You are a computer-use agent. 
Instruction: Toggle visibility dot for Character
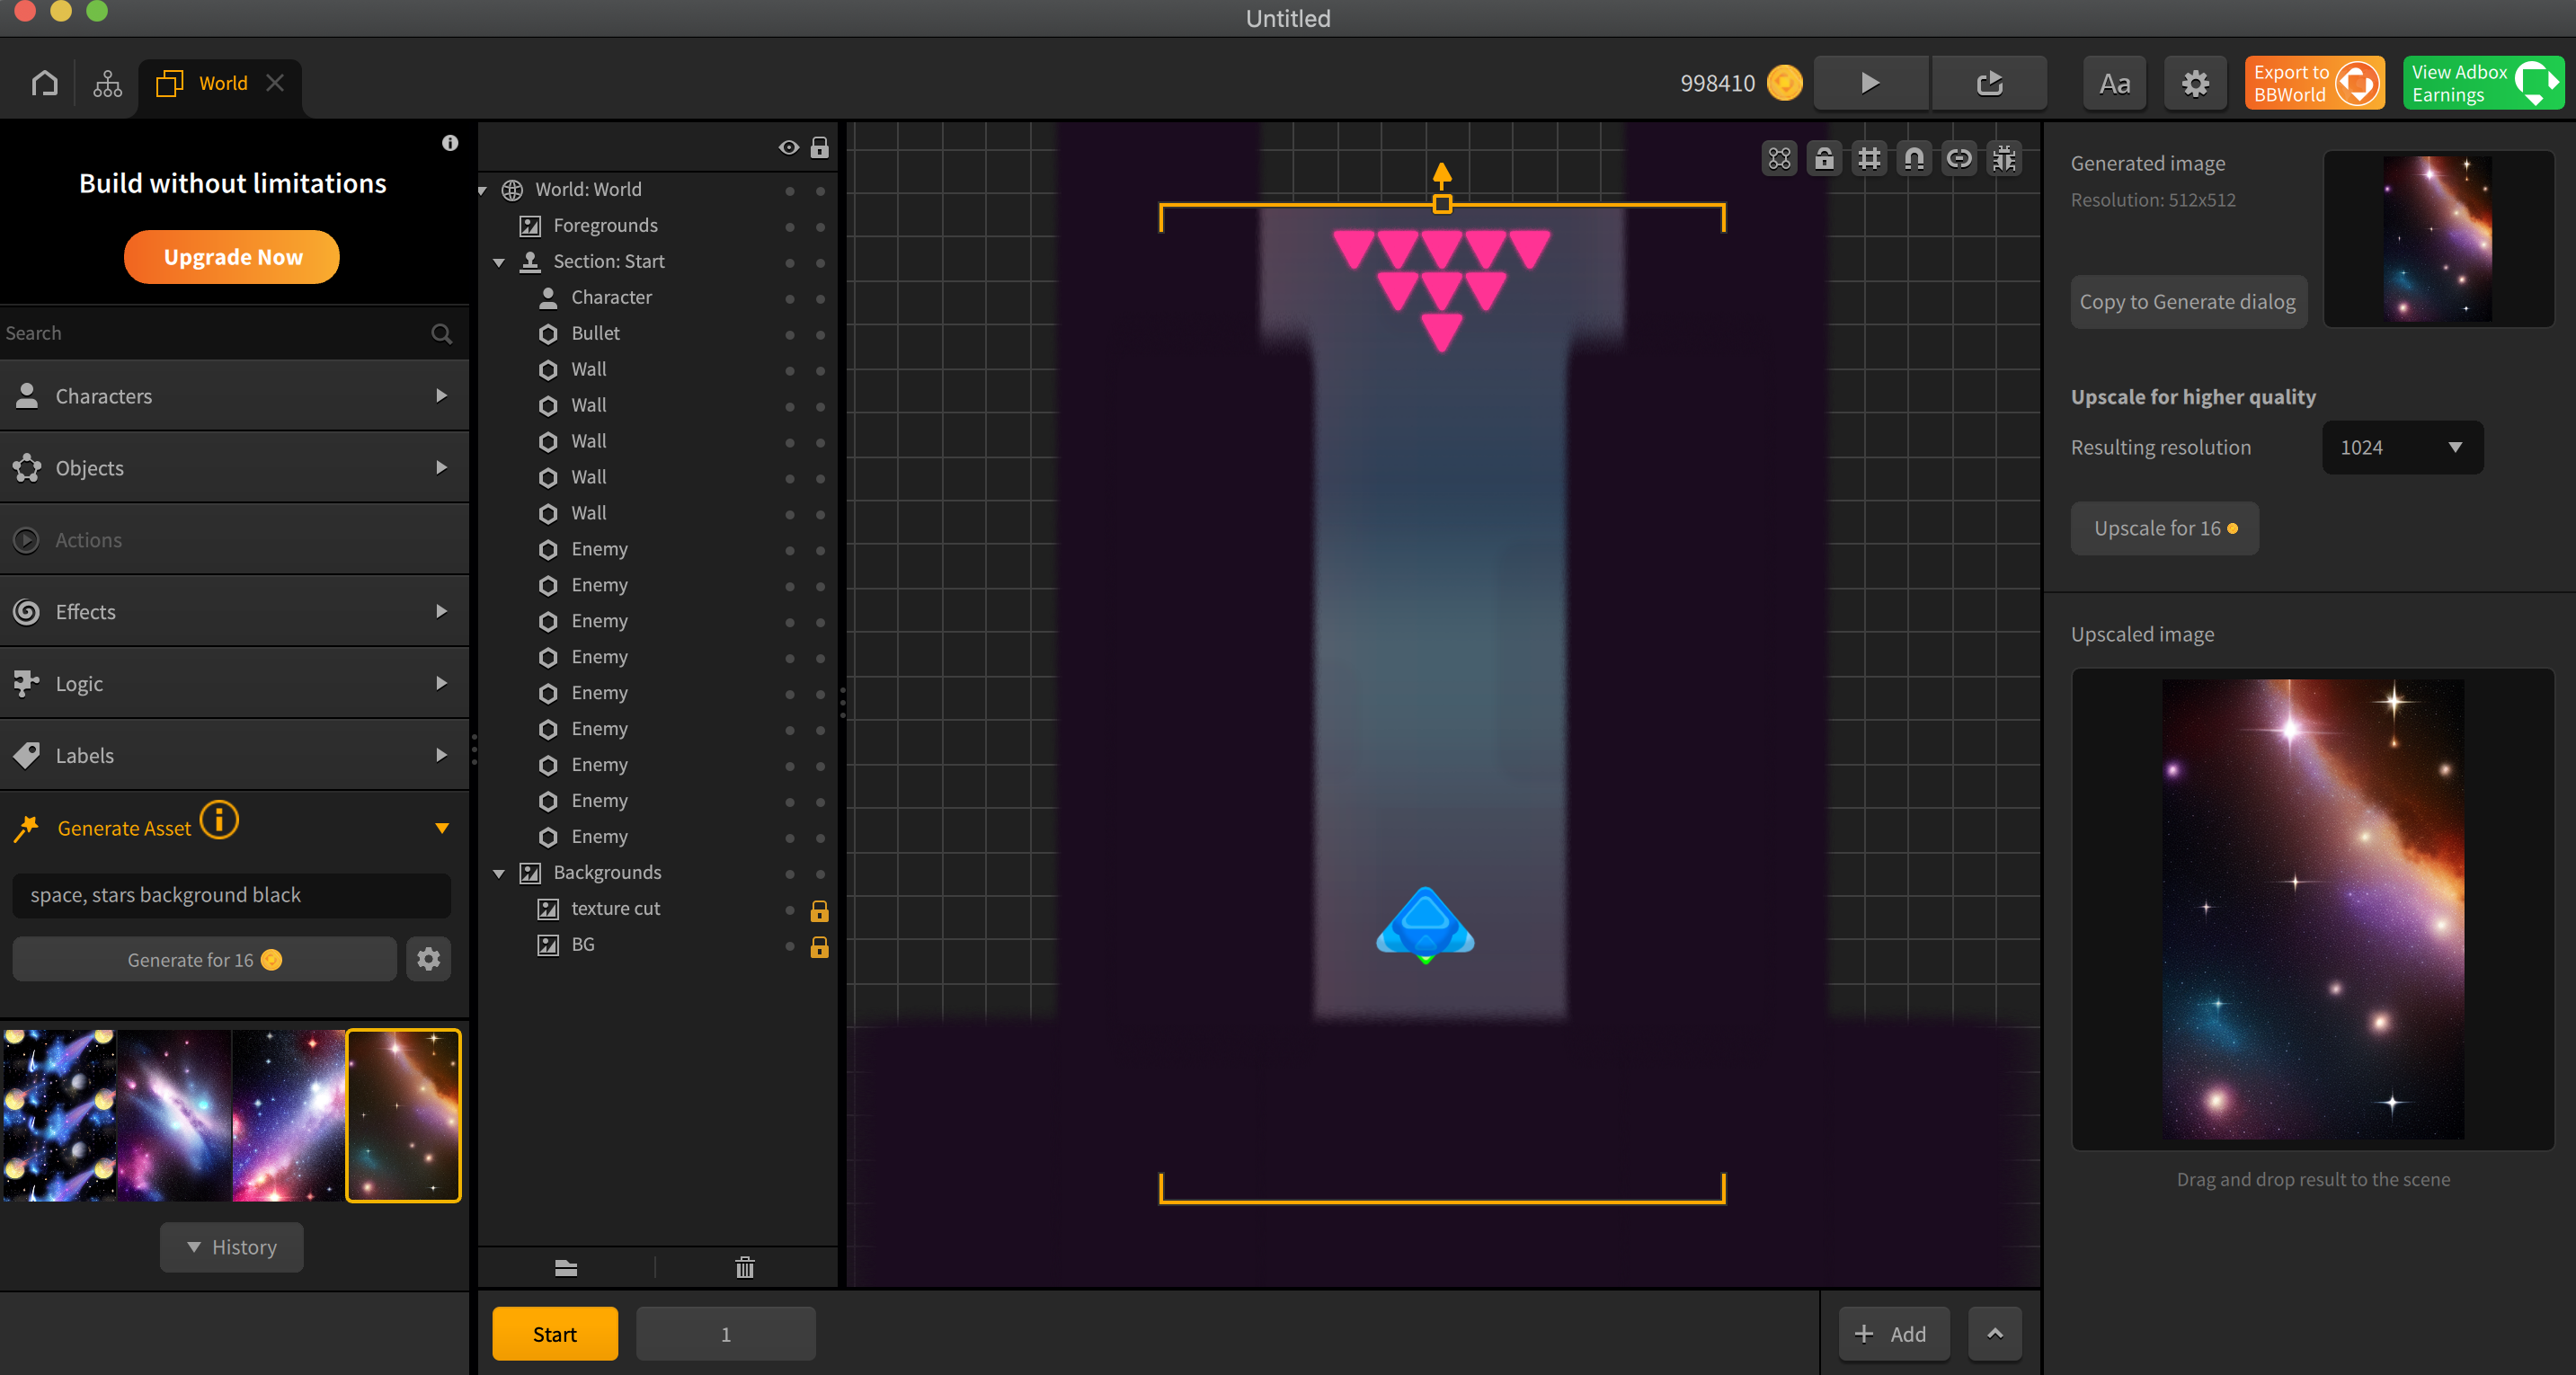(790, 298)
